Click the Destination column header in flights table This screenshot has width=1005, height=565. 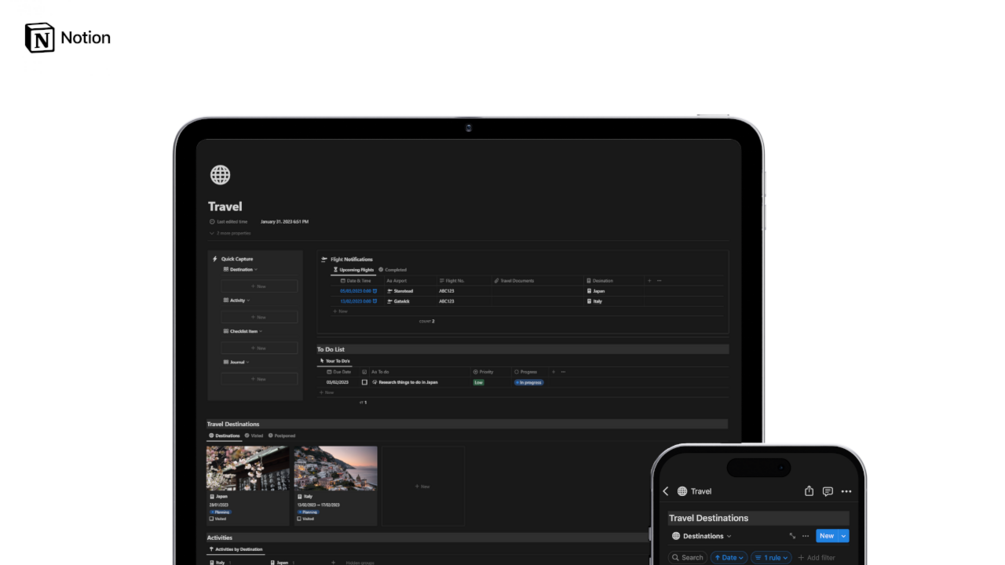tap(600, 281)
